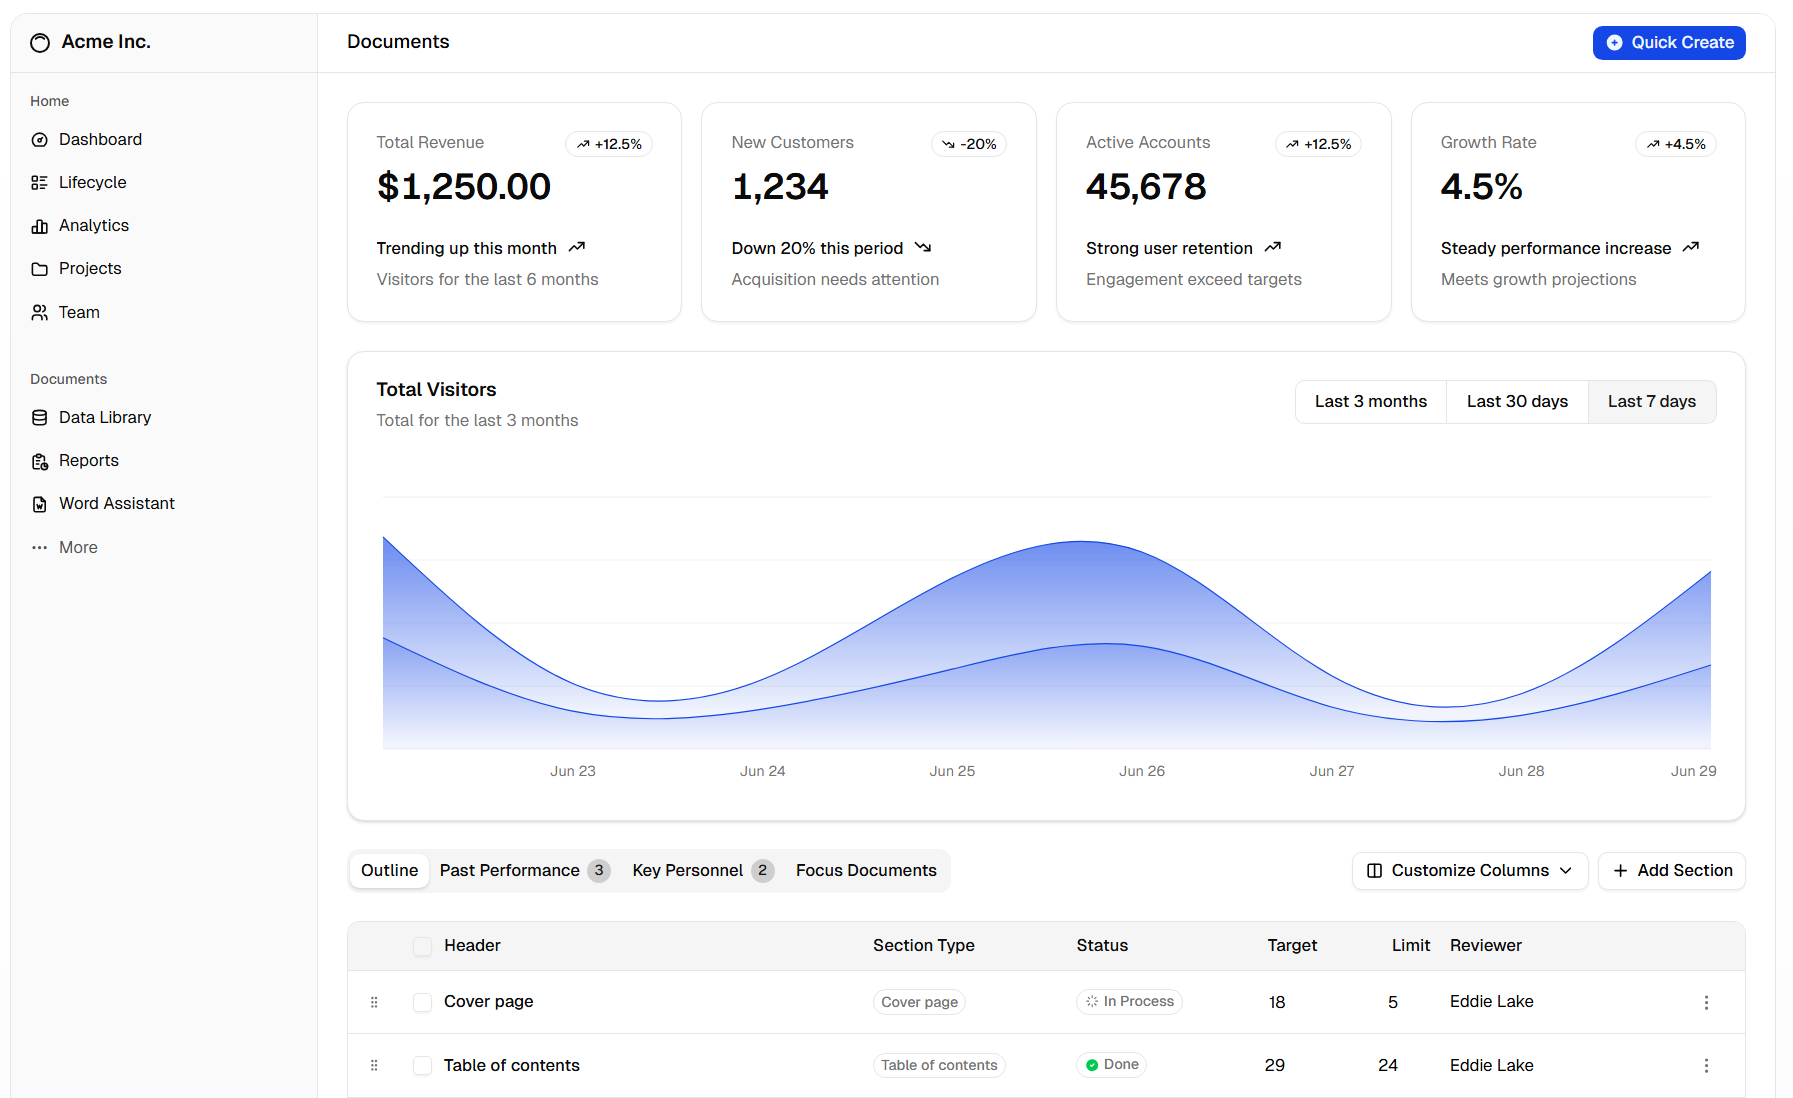Open Word Assistant from the sidebar
Image resolution: width=1793 pixels, height=1098 pixels.
[39, 503]
